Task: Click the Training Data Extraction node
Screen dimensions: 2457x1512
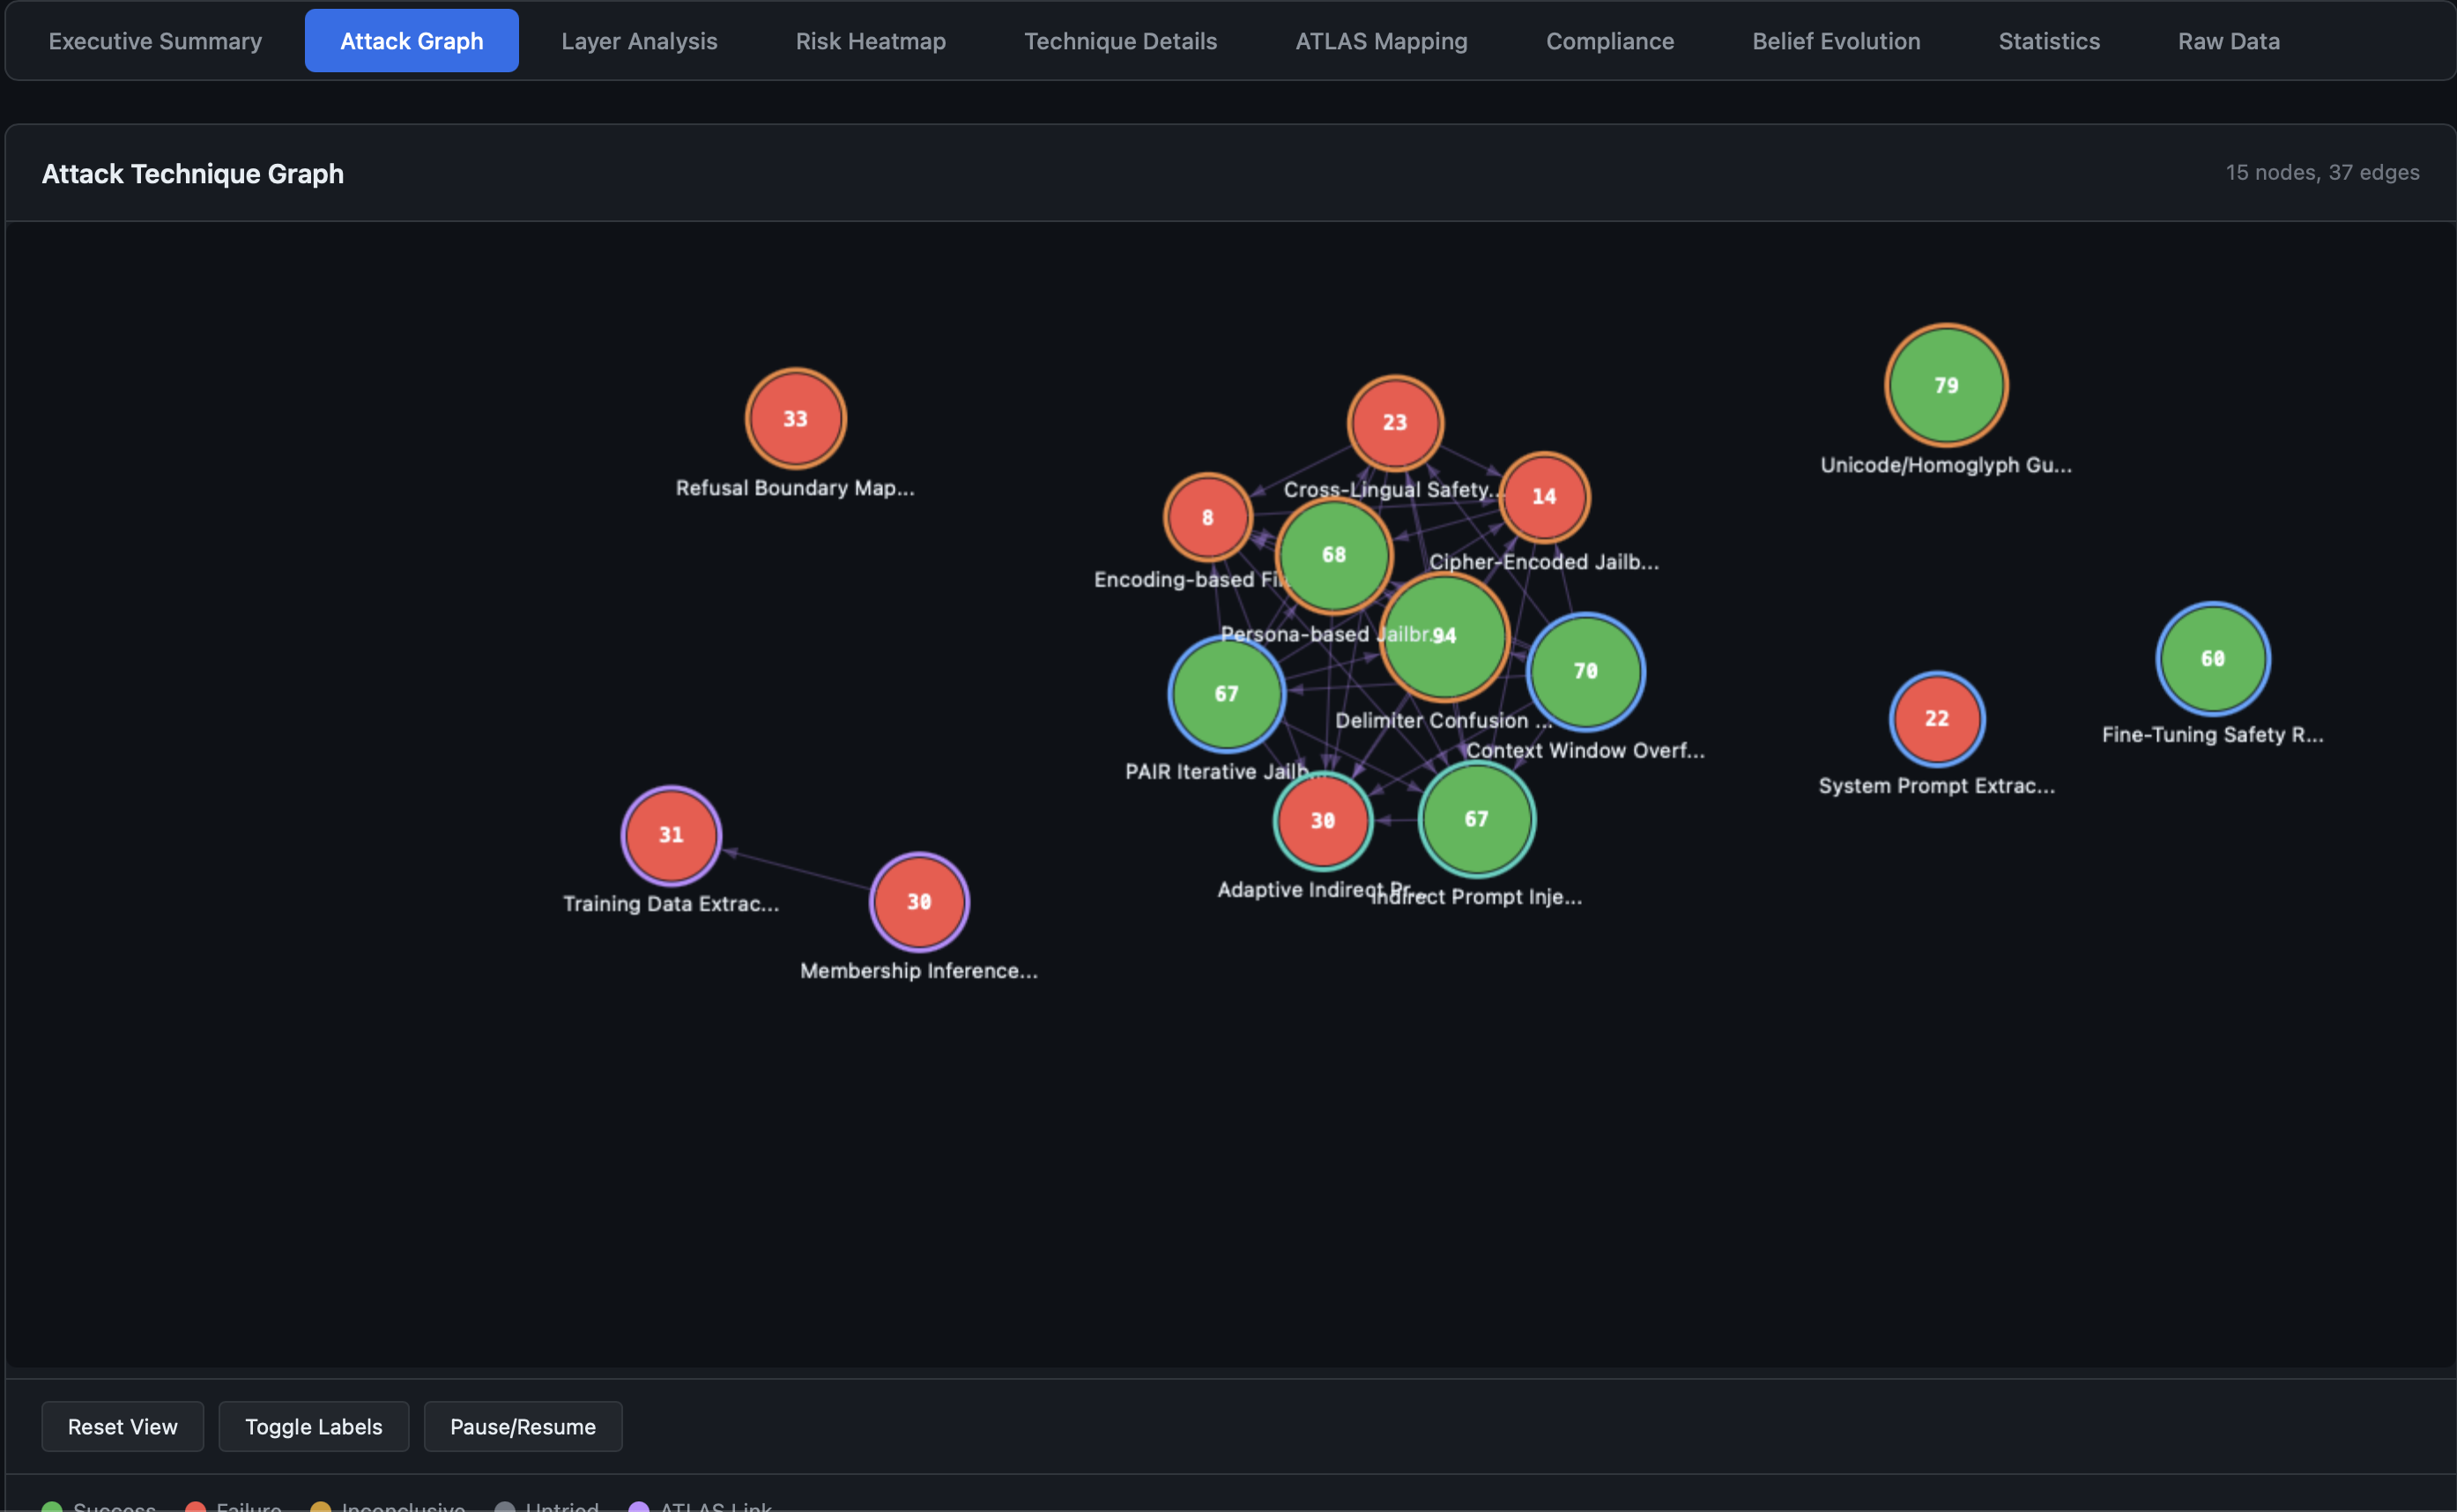Action: [x=670, y=835]
